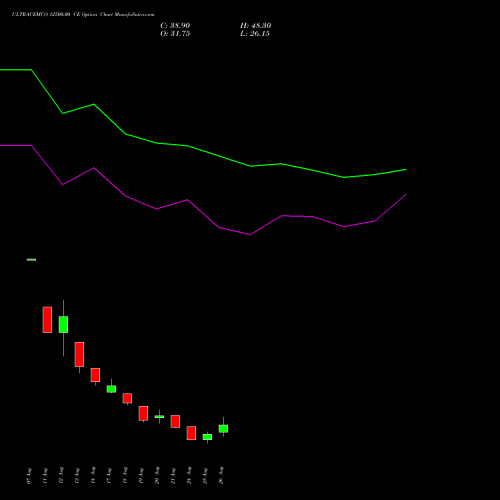Click the "21 Aug" date label
The height and width of the screenshot is (500, 500).
pyautogui.click(x=173, y=476)
